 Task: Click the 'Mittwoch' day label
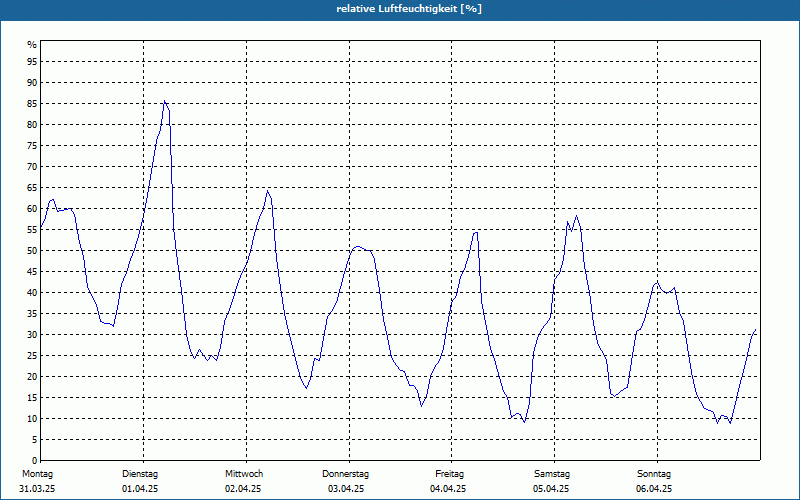(244, 474)
